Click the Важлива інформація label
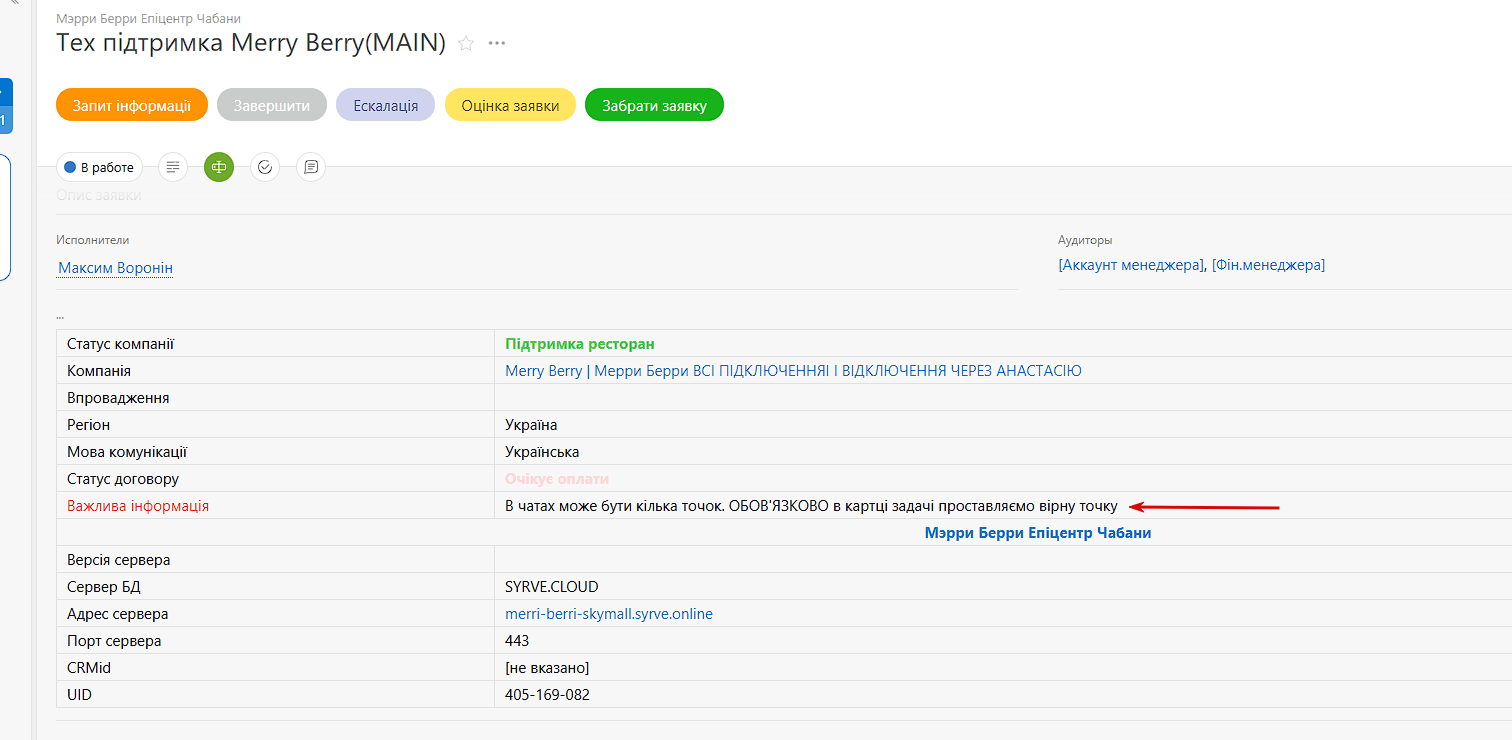The height and width of the screenshot is (740, 1512). (x=138, y=506)
